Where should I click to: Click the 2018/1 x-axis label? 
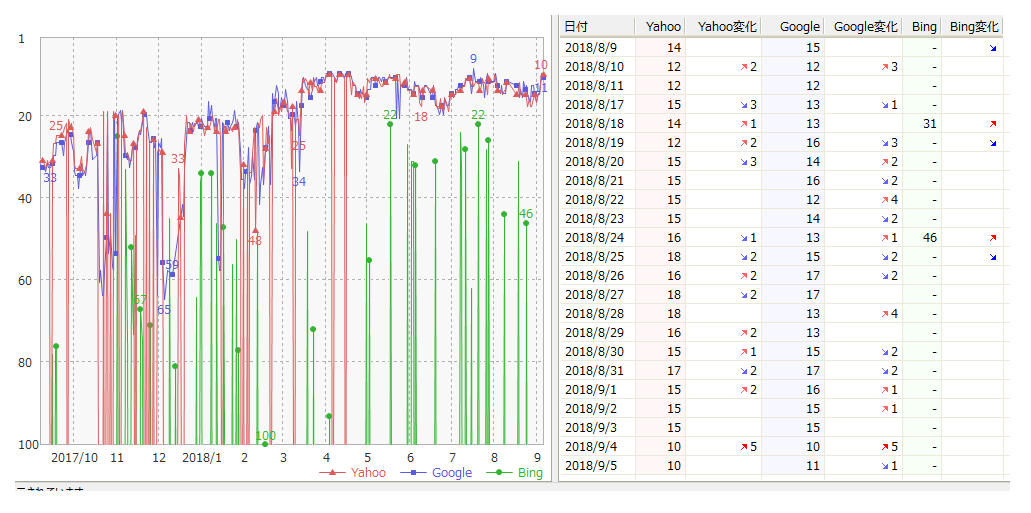point(203,457)
